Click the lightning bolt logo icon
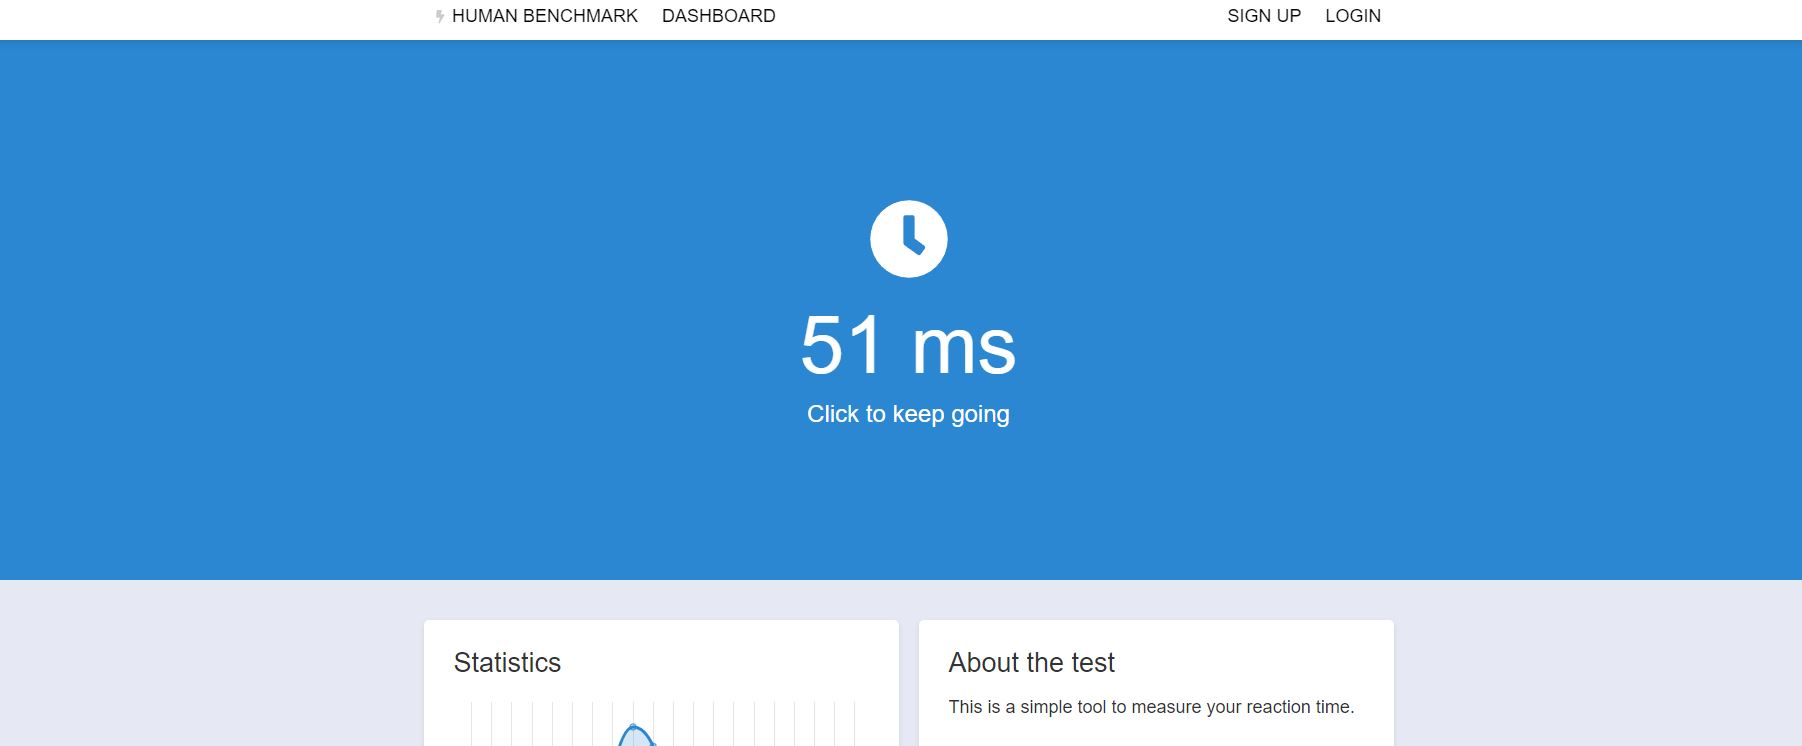This screenshot has height=746, width=1802. 439,16
